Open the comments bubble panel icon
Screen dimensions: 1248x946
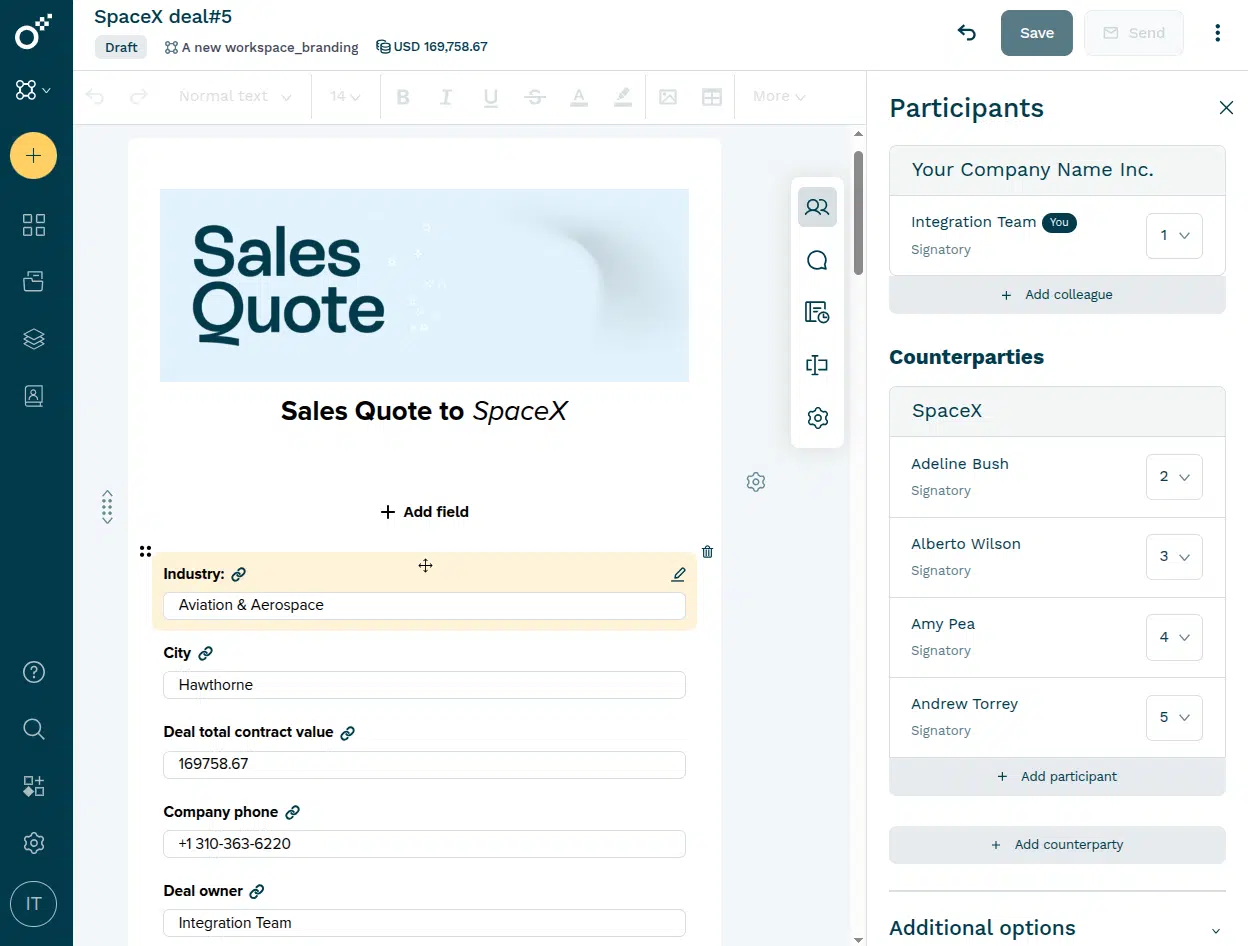817,260
